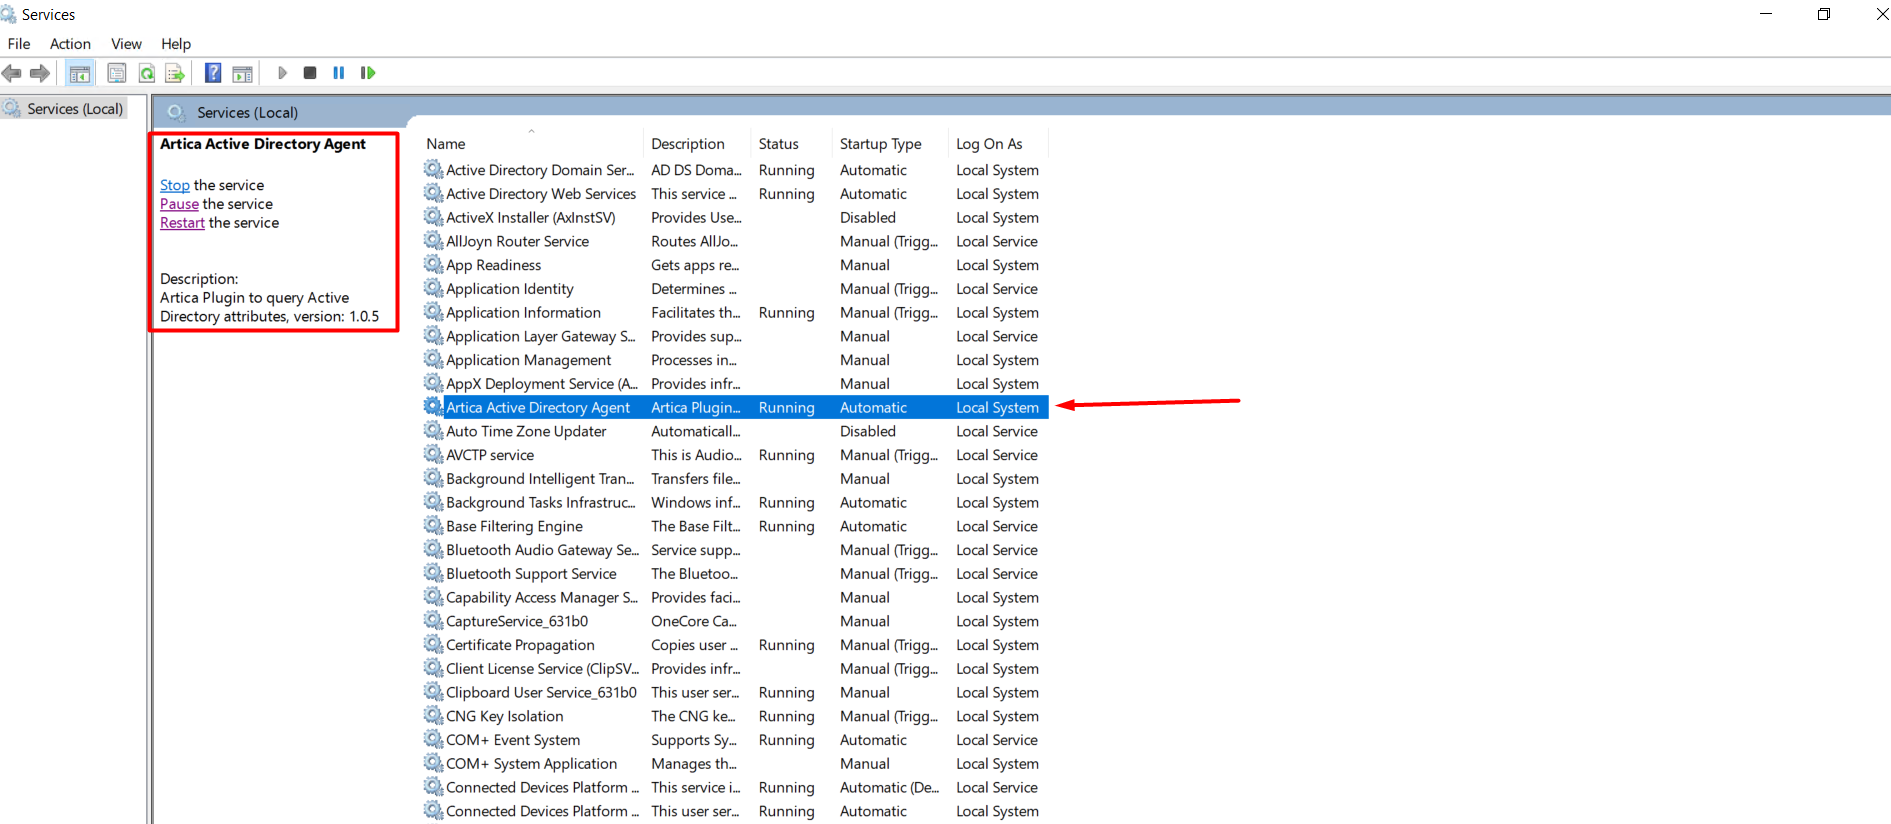The width and height of the screenshot is (1891, 824).
Task: Select Services (Local) in the console tree
Action: (x=74, y=109)
